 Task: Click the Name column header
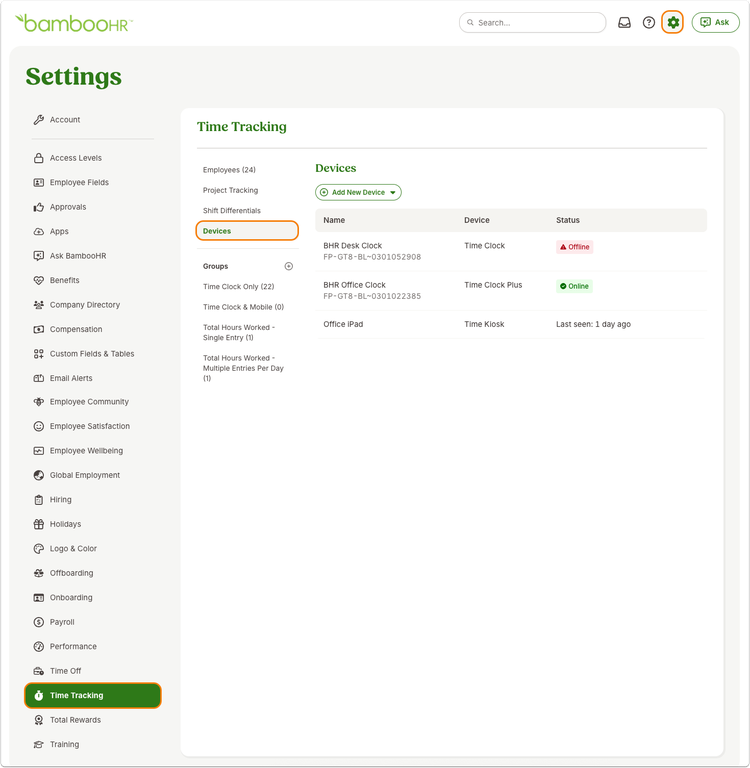click(334, 220)
